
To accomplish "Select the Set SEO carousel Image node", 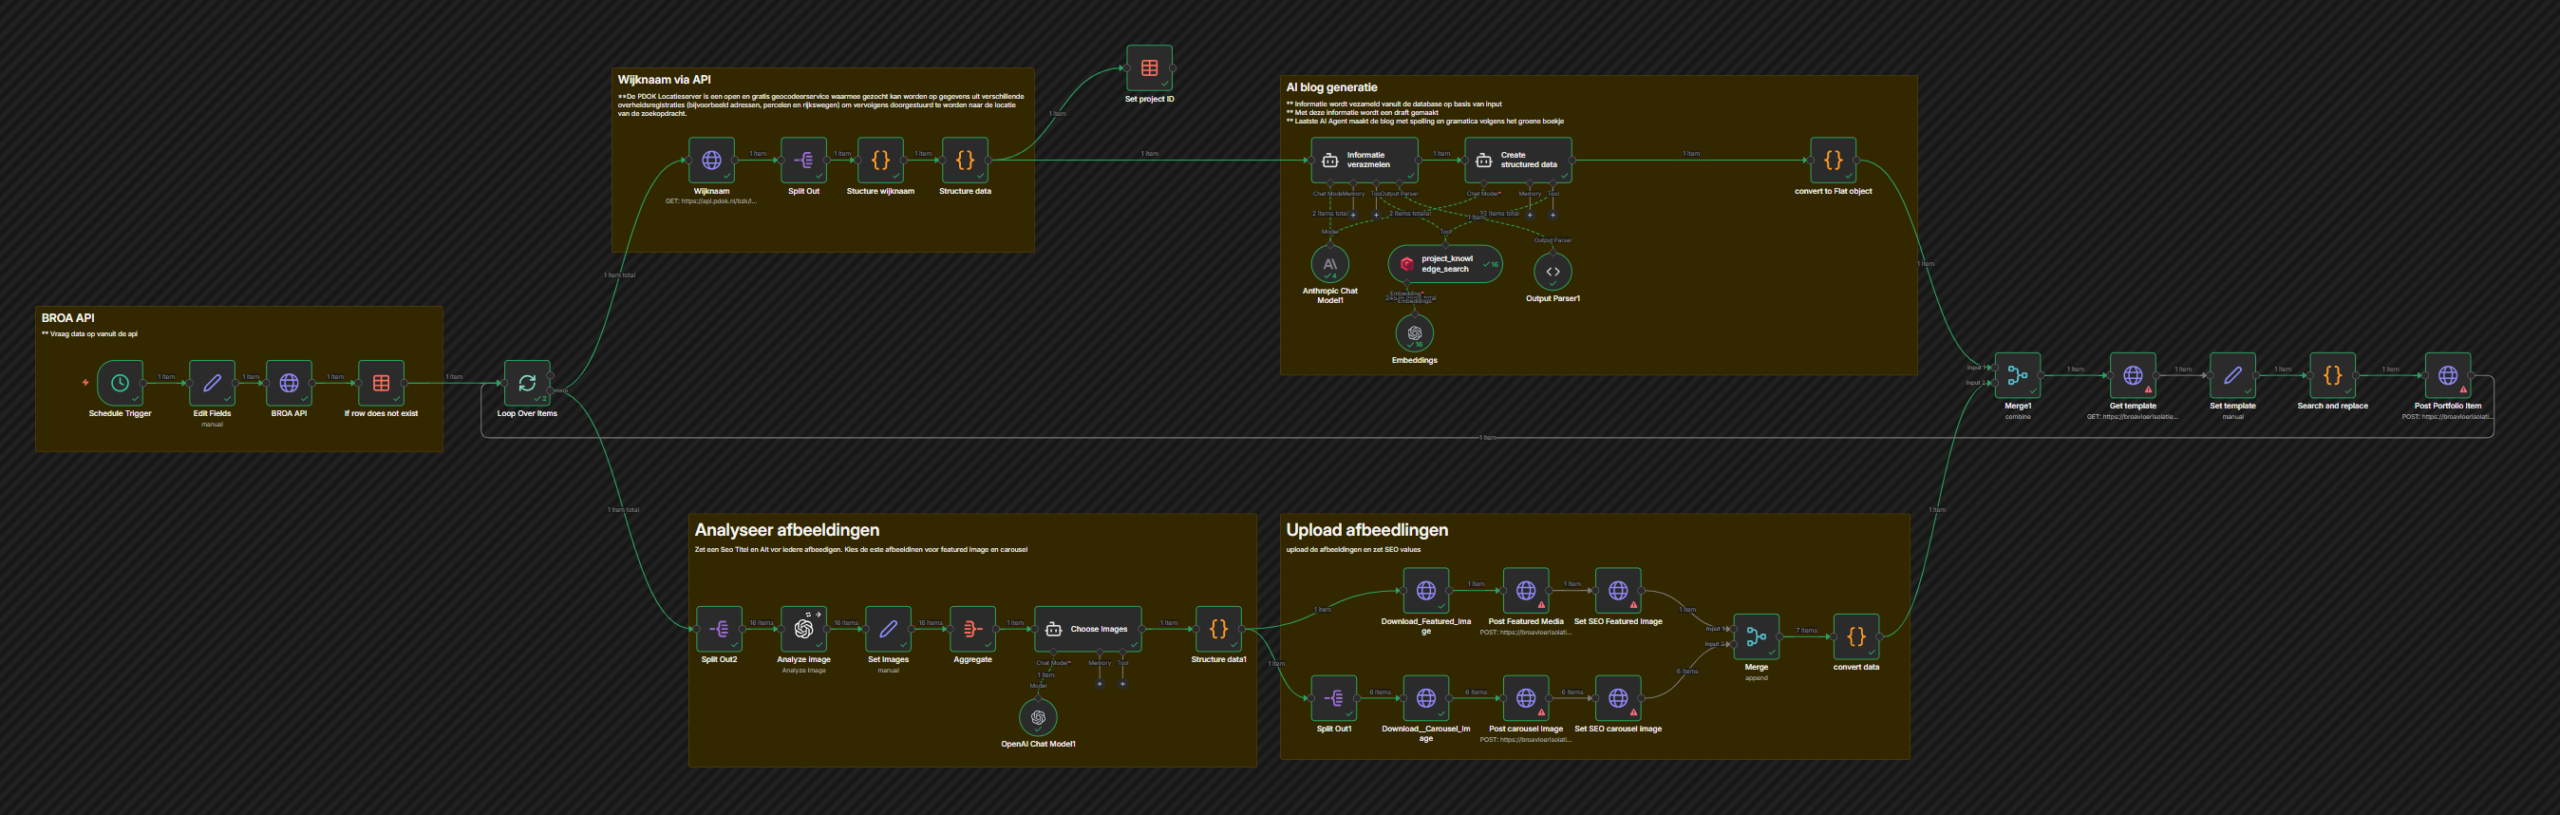I will pyautogui.click(x=1617, y=698).
